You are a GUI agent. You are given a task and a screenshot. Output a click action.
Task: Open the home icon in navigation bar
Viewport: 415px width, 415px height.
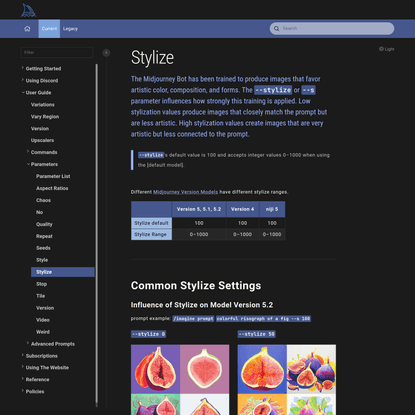pos(27,29)
